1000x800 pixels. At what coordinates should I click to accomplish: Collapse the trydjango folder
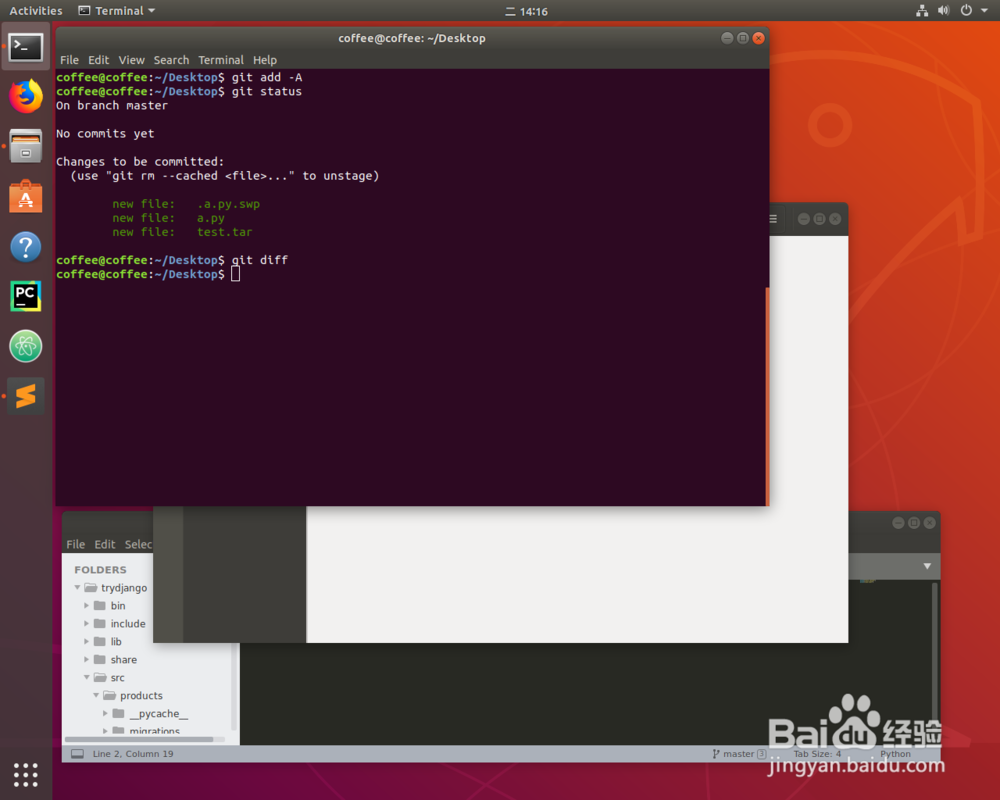pos(77,588)
